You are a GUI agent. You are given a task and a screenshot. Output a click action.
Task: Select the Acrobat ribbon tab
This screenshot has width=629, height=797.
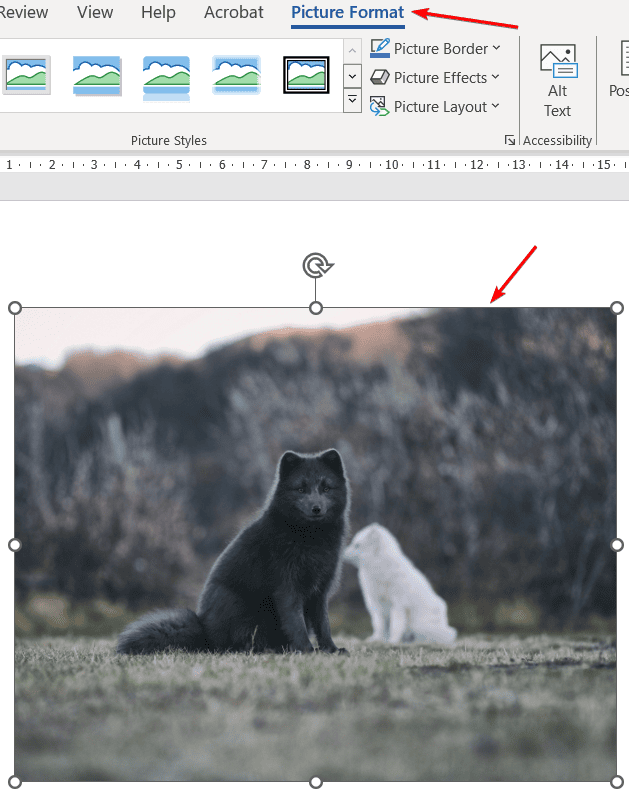(x=233, y=13)
